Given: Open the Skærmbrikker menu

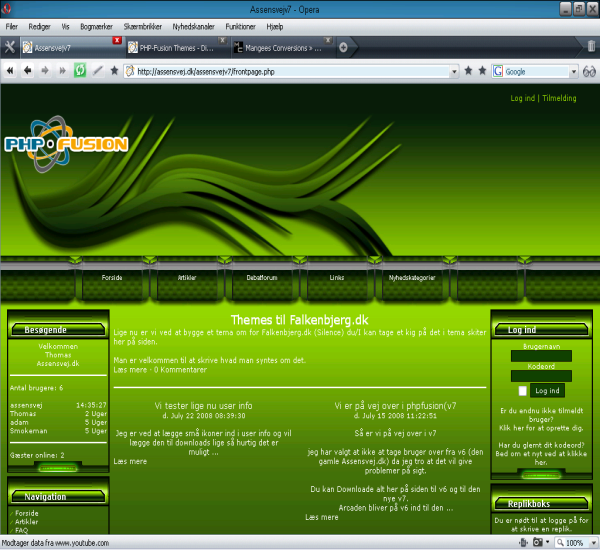Looking at the screenshot, I should tap(143, 26).
